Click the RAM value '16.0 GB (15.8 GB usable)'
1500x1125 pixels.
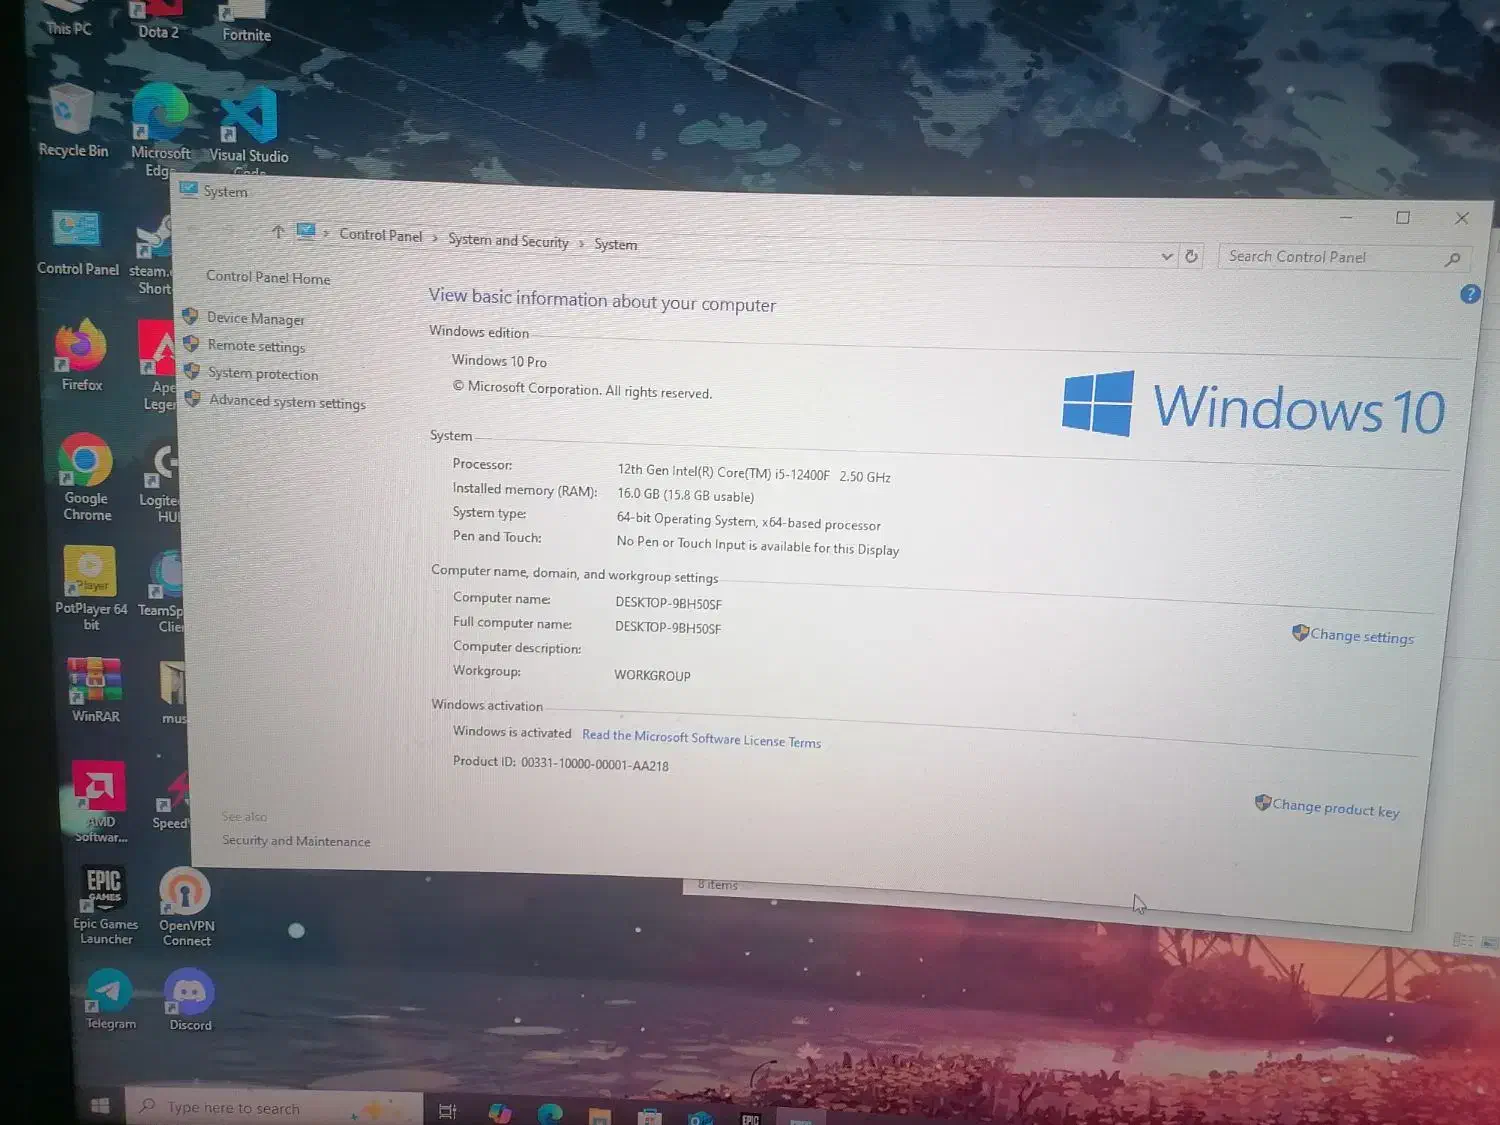click(685, 494)
